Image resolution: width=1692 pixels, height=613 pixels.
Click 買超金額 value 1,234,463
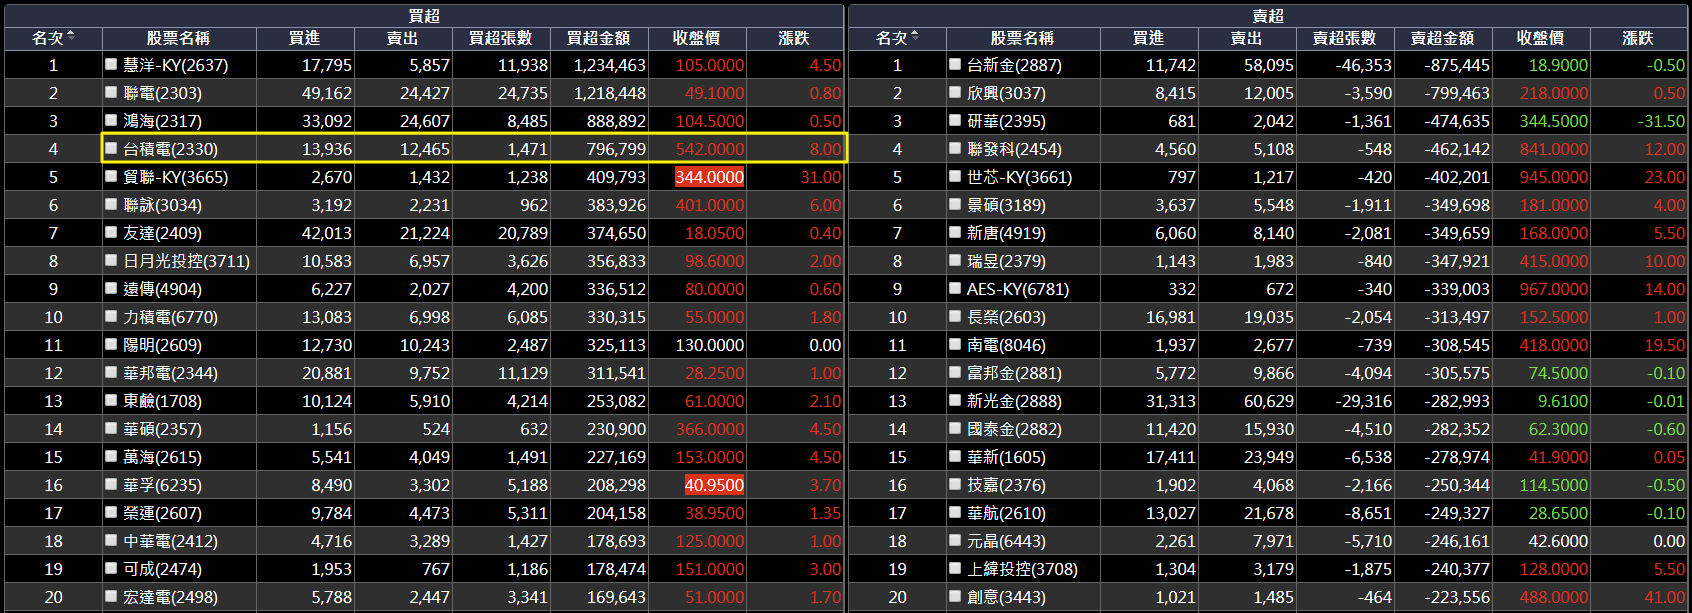[x=610, y=65]
